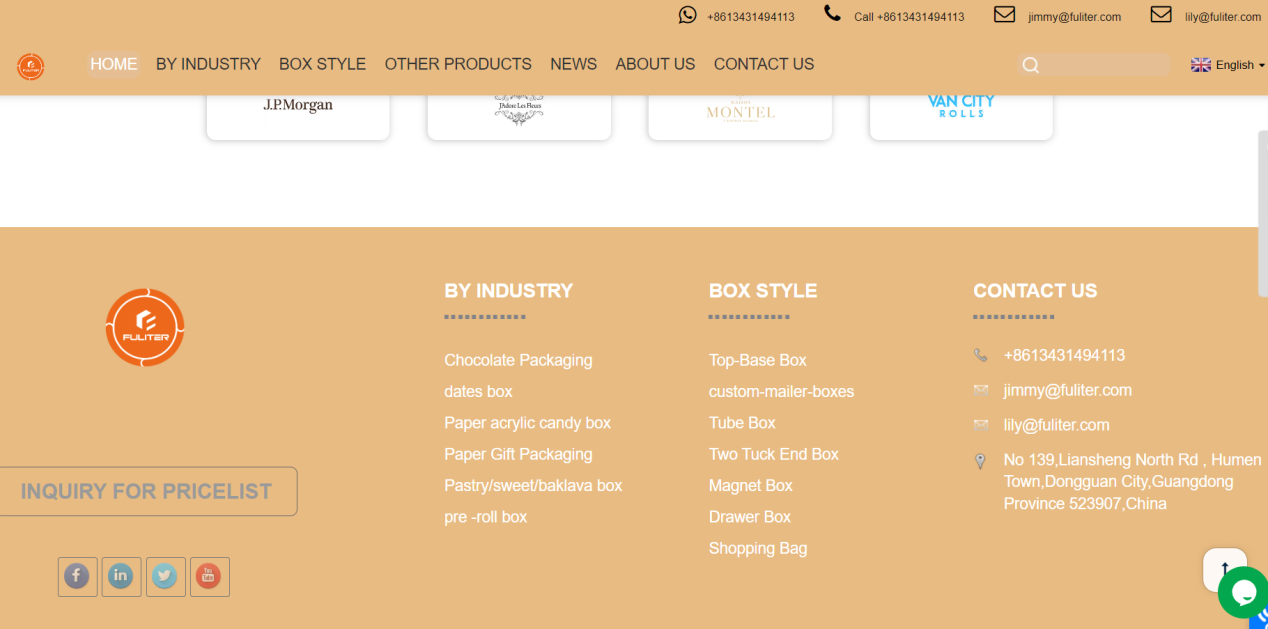Open the Chocolate Packaging footer link
Image resolution: width=1268 pixels, height=629 pixels.
[x=518, y=360]
